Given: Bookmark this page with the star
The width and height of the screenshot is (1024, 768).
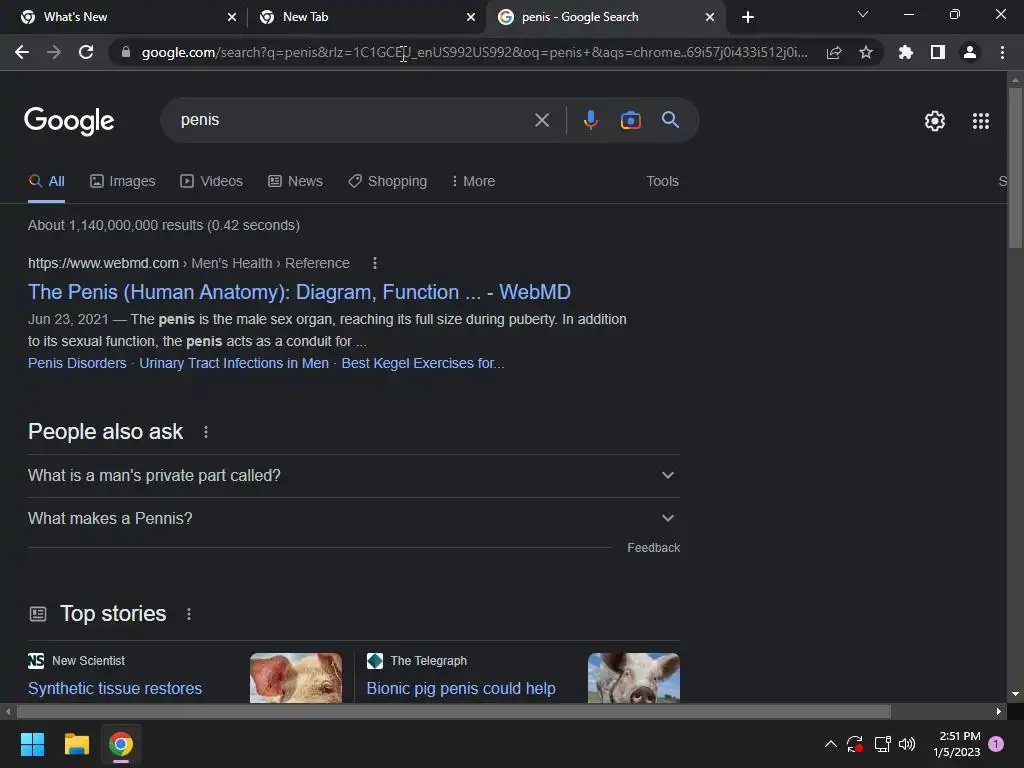Looking at the screenshot, I should [865, 52].
